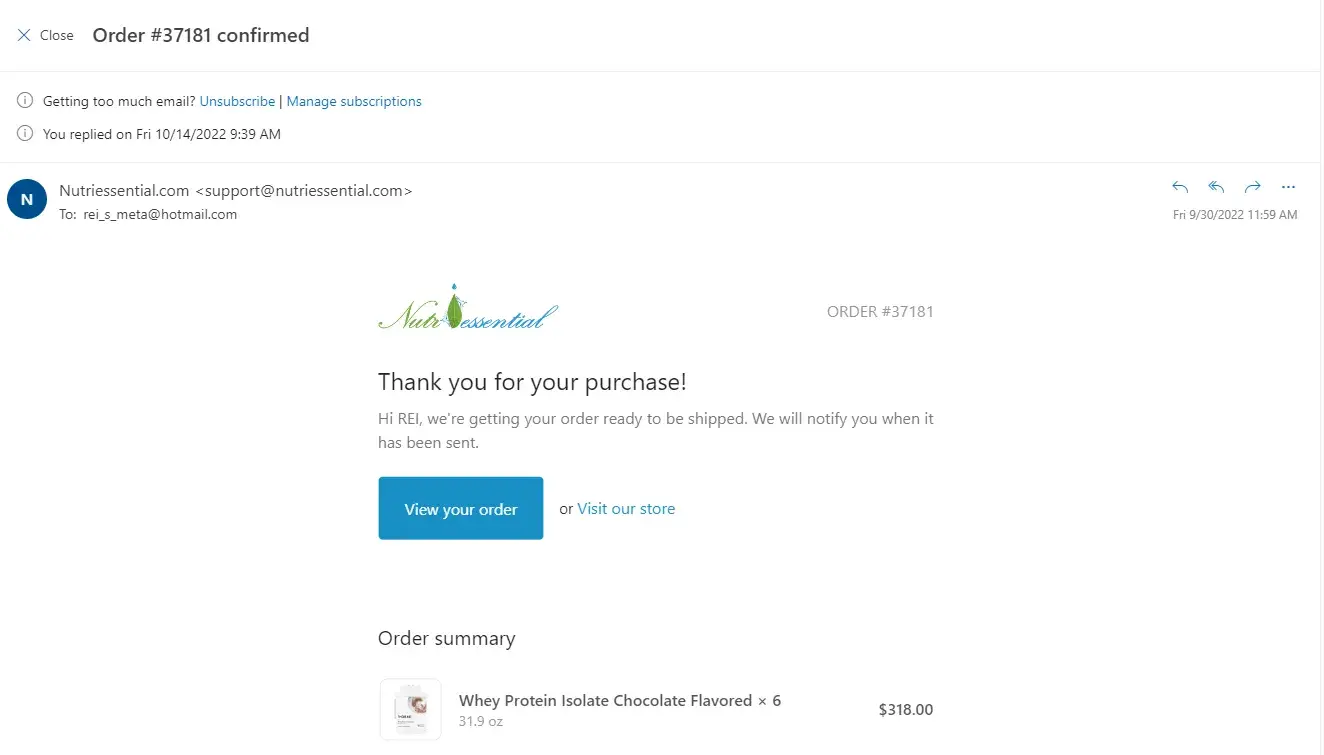Click info icon beside 'You replied on'
The width and height of the screenshot is (1324, 755).
click(x=25, y=133)
